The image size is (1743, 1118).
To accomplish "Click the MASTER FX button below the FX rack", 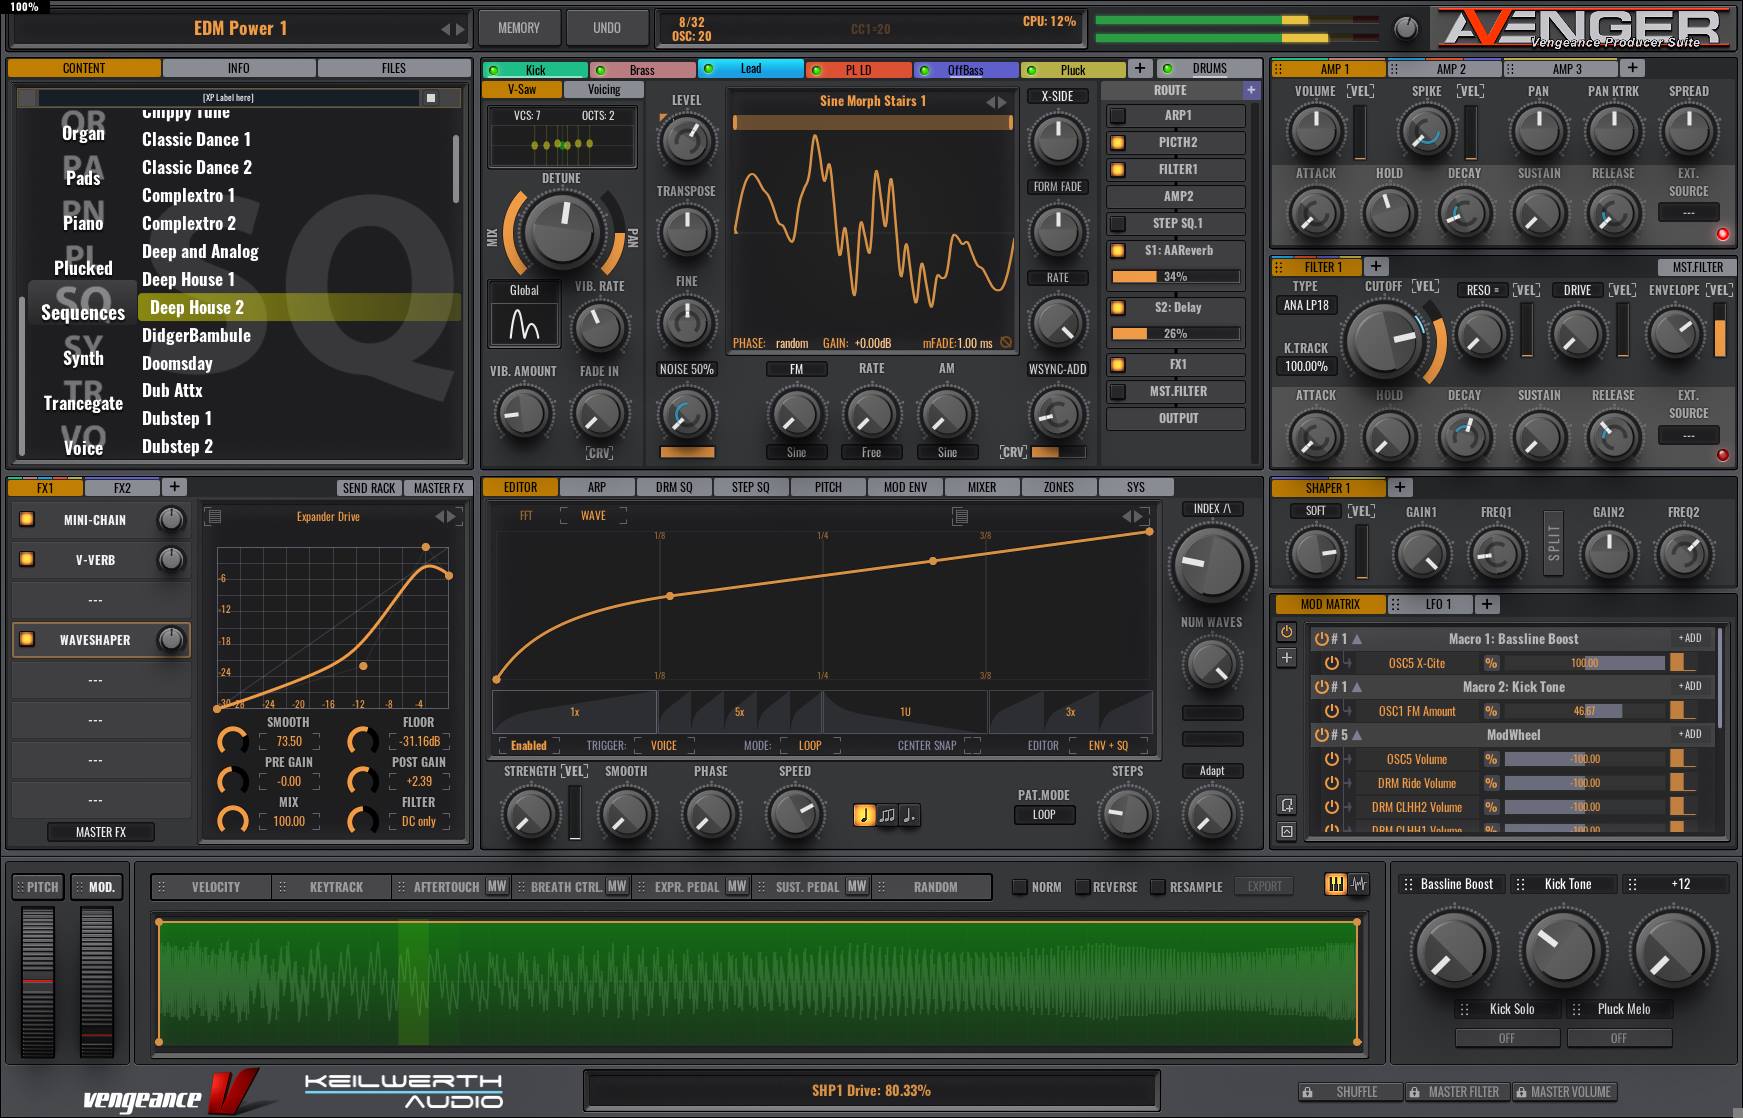I will pyautogui.click(x=101, y=832).
